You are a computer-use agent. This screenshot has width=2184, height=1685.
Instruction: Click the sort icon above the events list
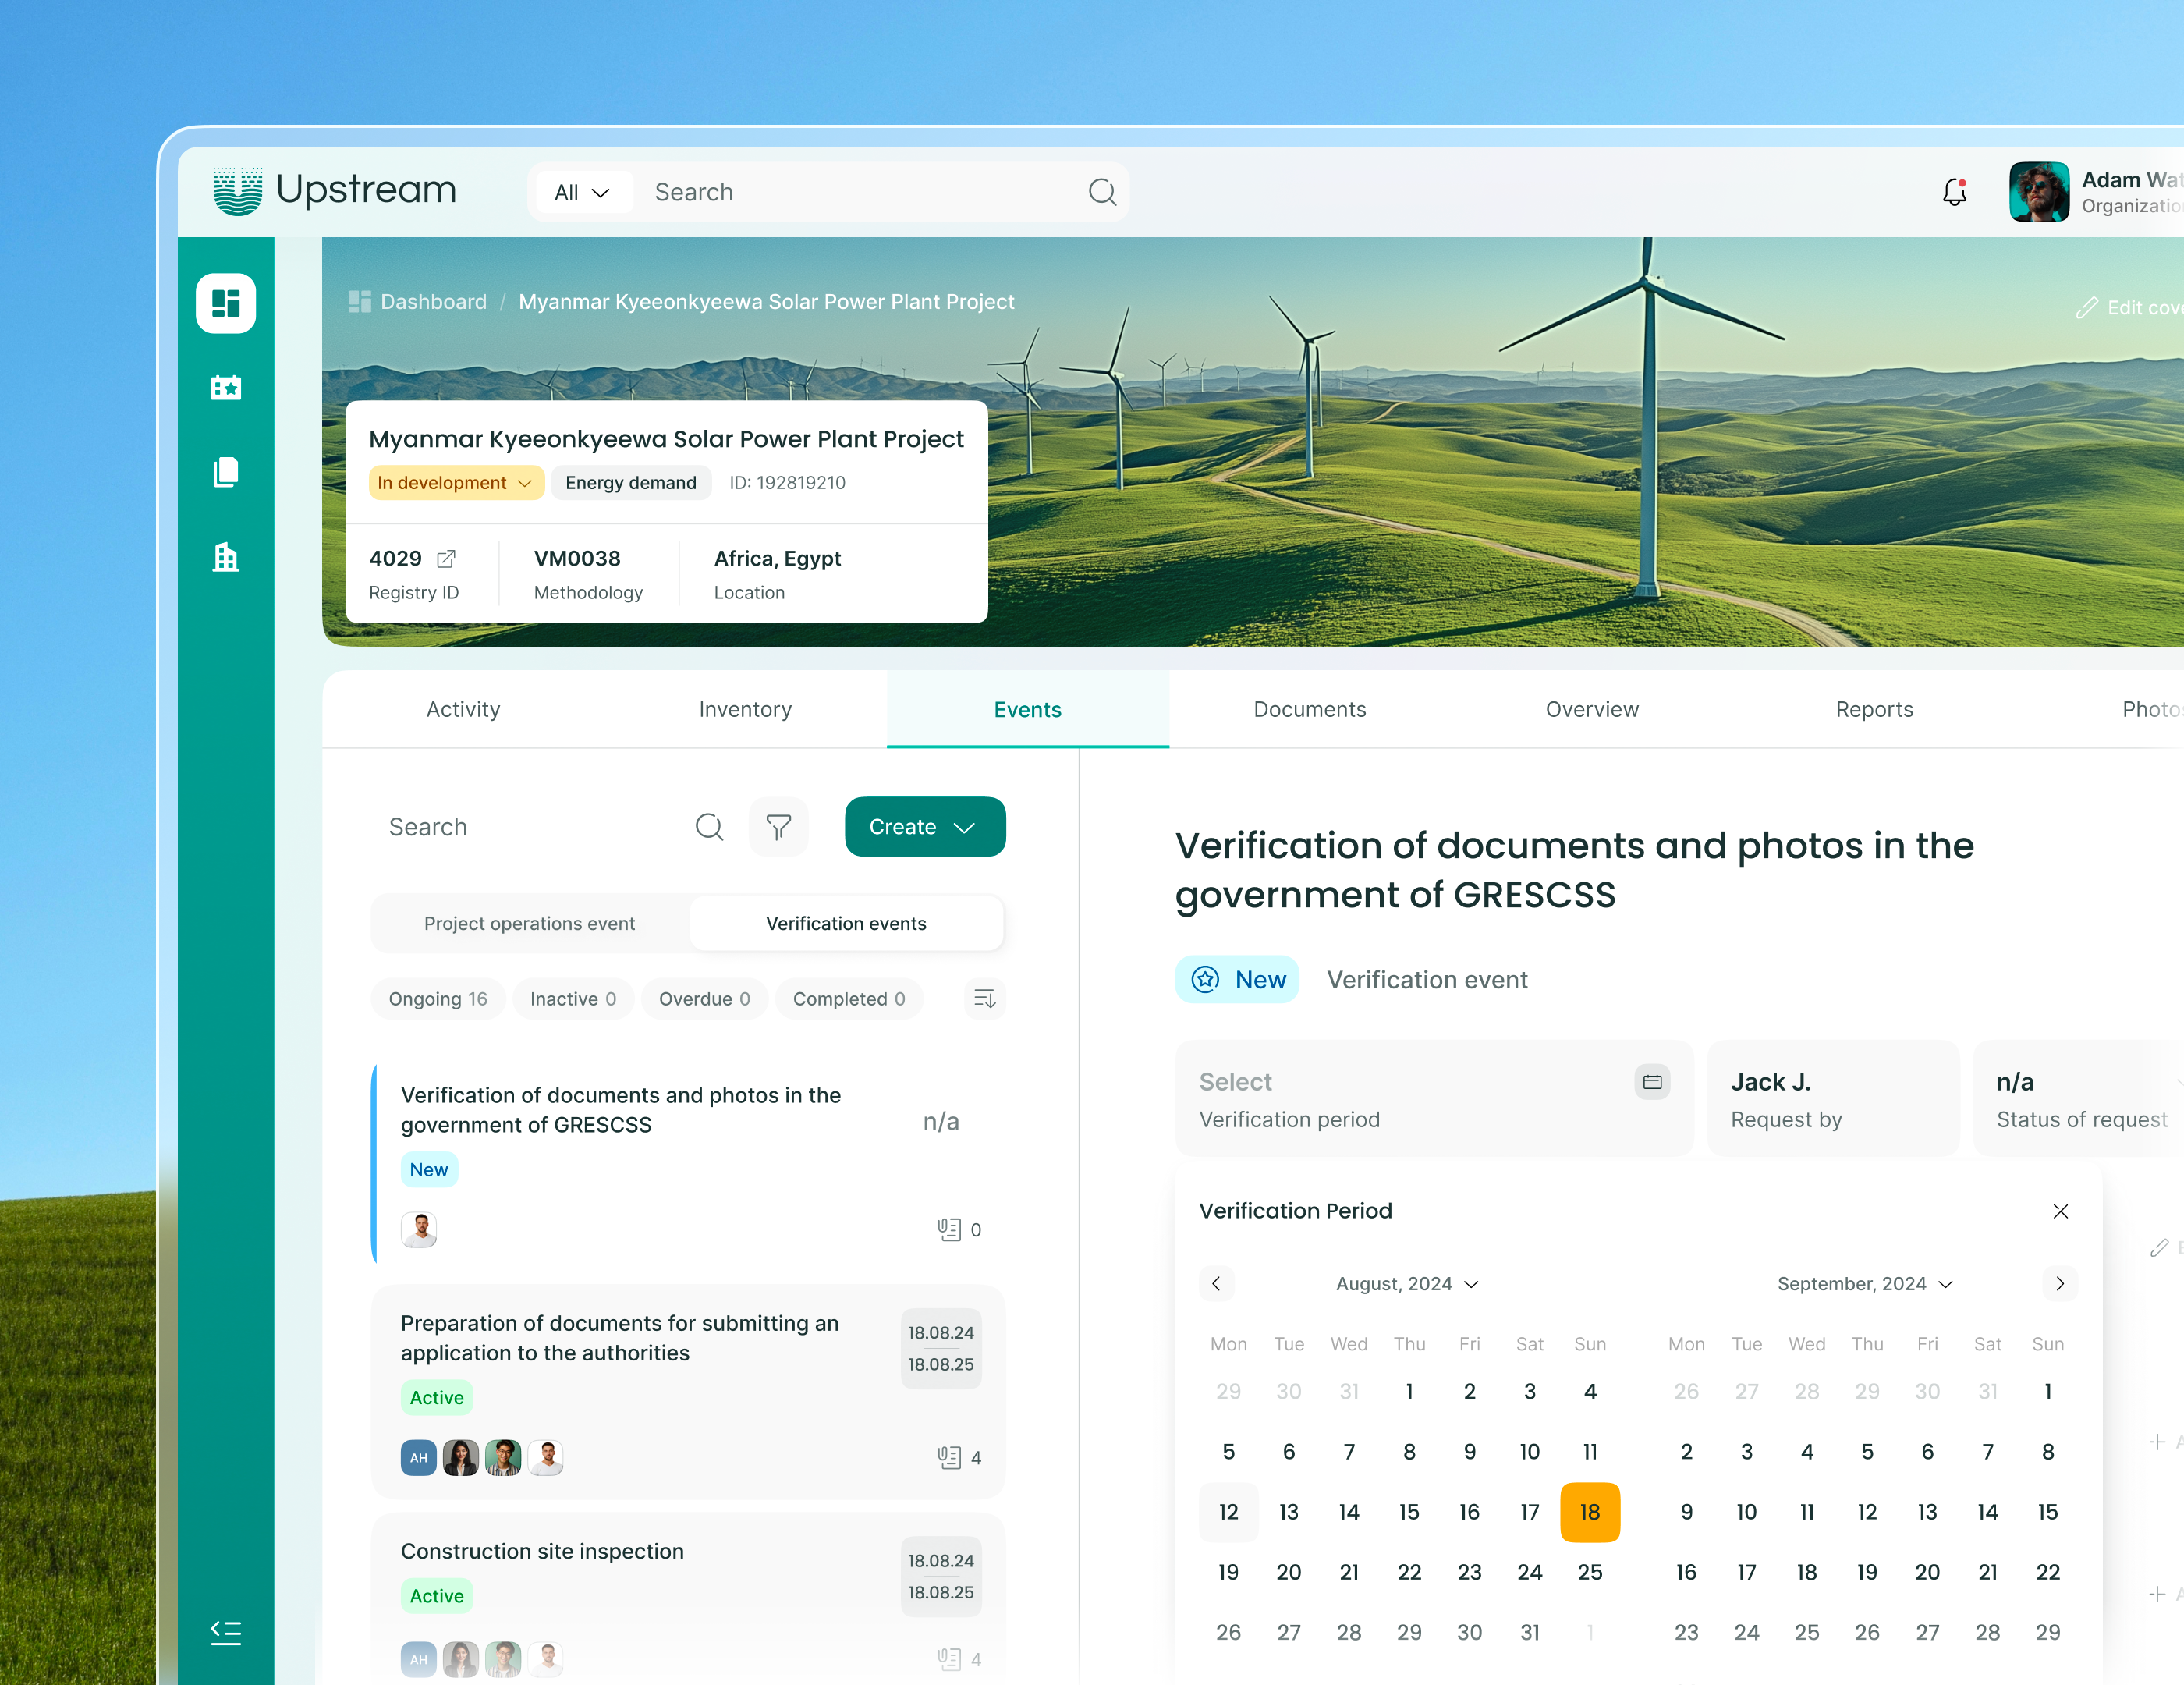coord(984,998)
